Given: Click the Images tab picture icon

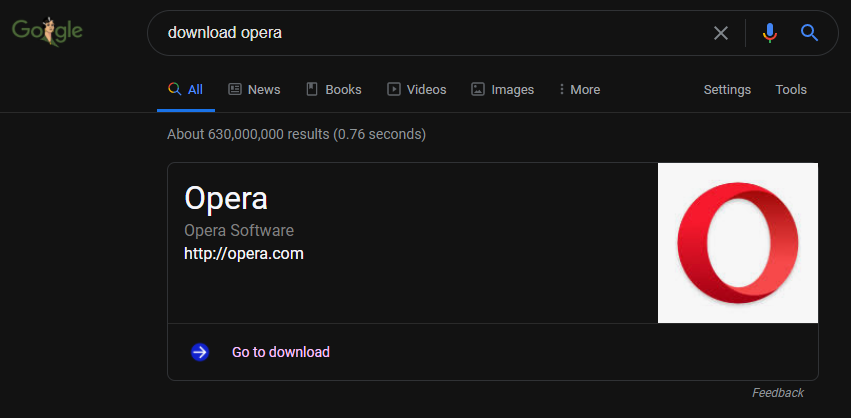Looking at the screenshot, I should (x=478, y=89).
